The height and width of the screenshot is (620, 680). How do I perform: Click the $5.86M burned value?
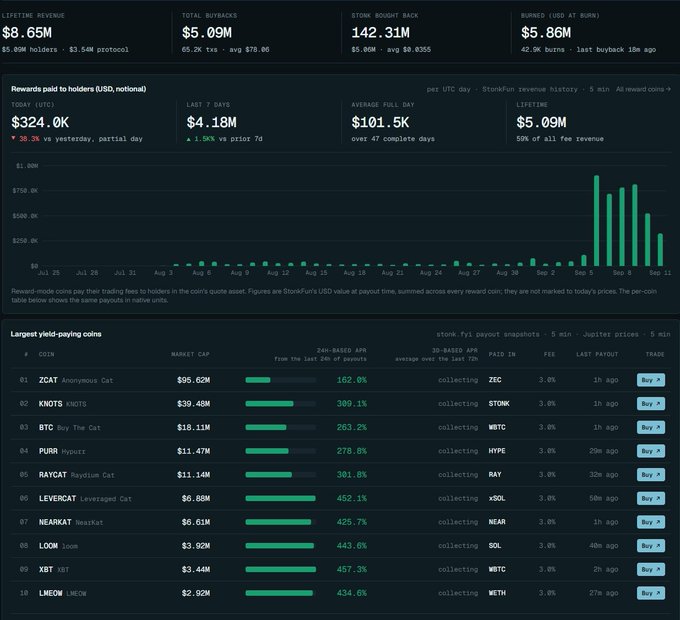click(546, 33)
